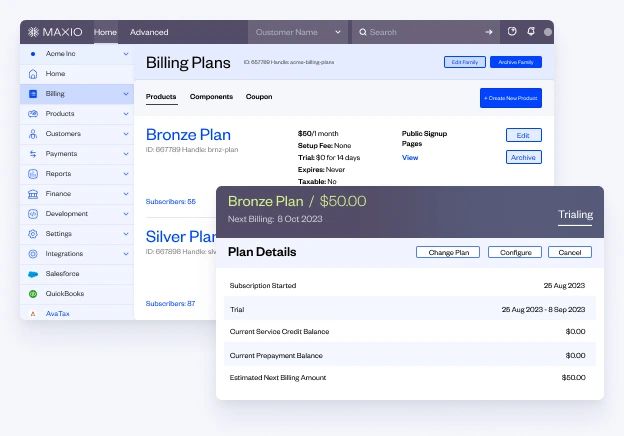Select the Home top nav tab
The height and width of the screenshot is (436, 624).
pyautogui.click(x=105, y=32)
